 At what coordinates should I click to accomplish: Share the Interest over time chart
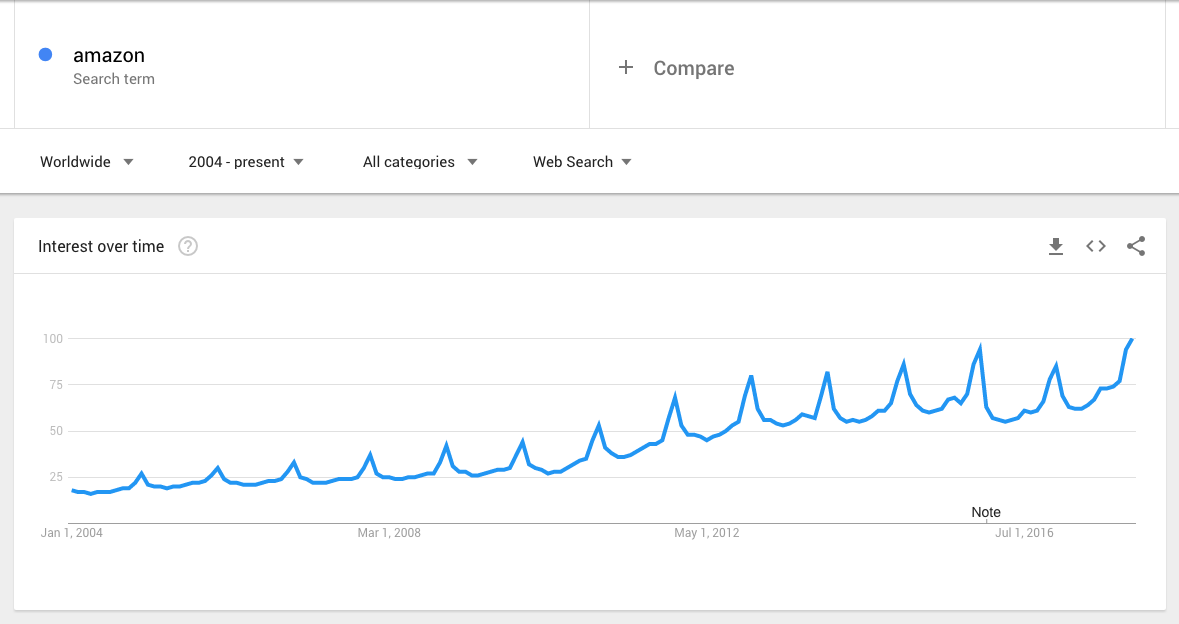coord(1136,246)
